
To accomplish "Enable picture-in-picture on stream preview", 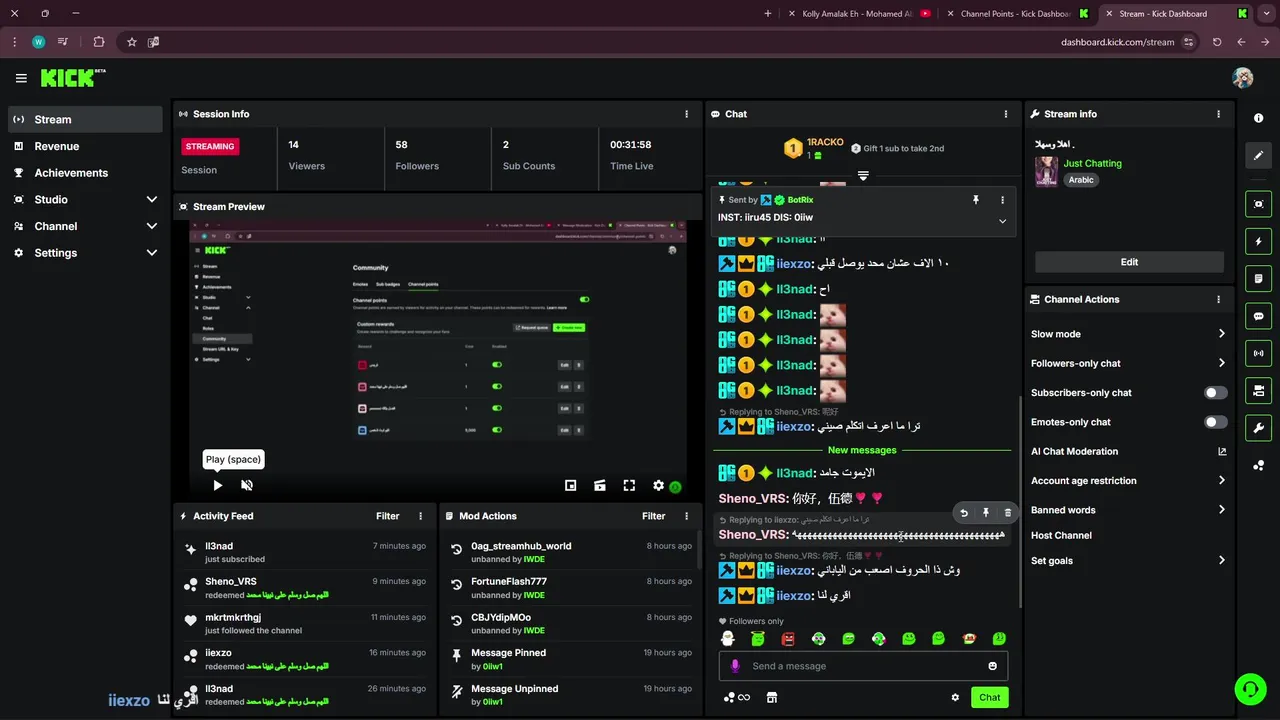I will (570, 485).
